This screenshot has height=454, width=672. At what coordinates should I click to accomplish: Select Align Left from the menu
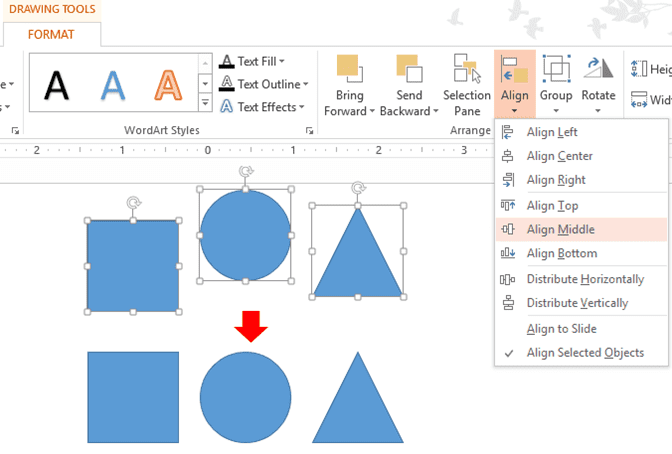coord(581,132)
